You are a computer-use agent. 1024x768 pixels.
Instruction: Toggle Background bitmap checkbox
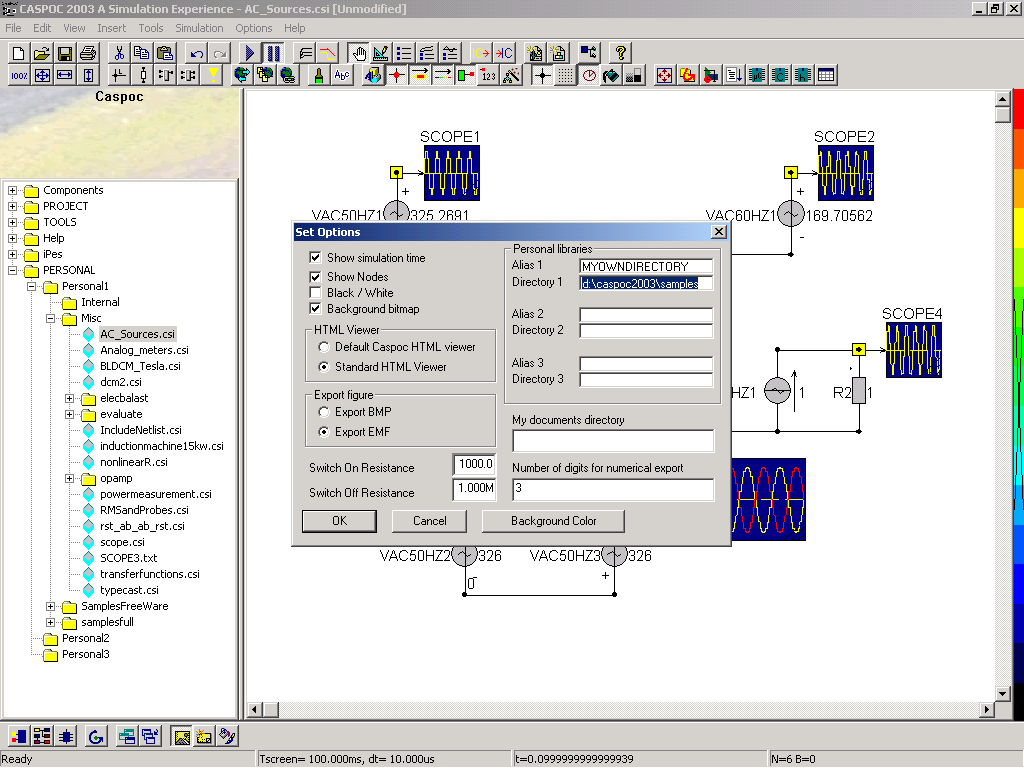click(x=315, y=308)
